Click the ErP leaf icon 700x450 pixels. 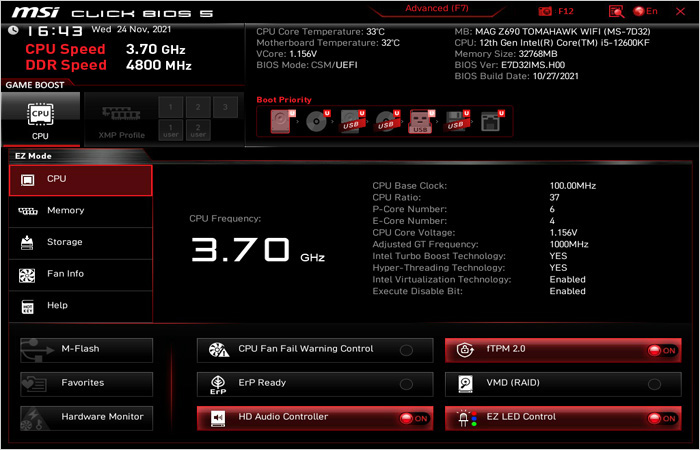(x=218, y=385)
